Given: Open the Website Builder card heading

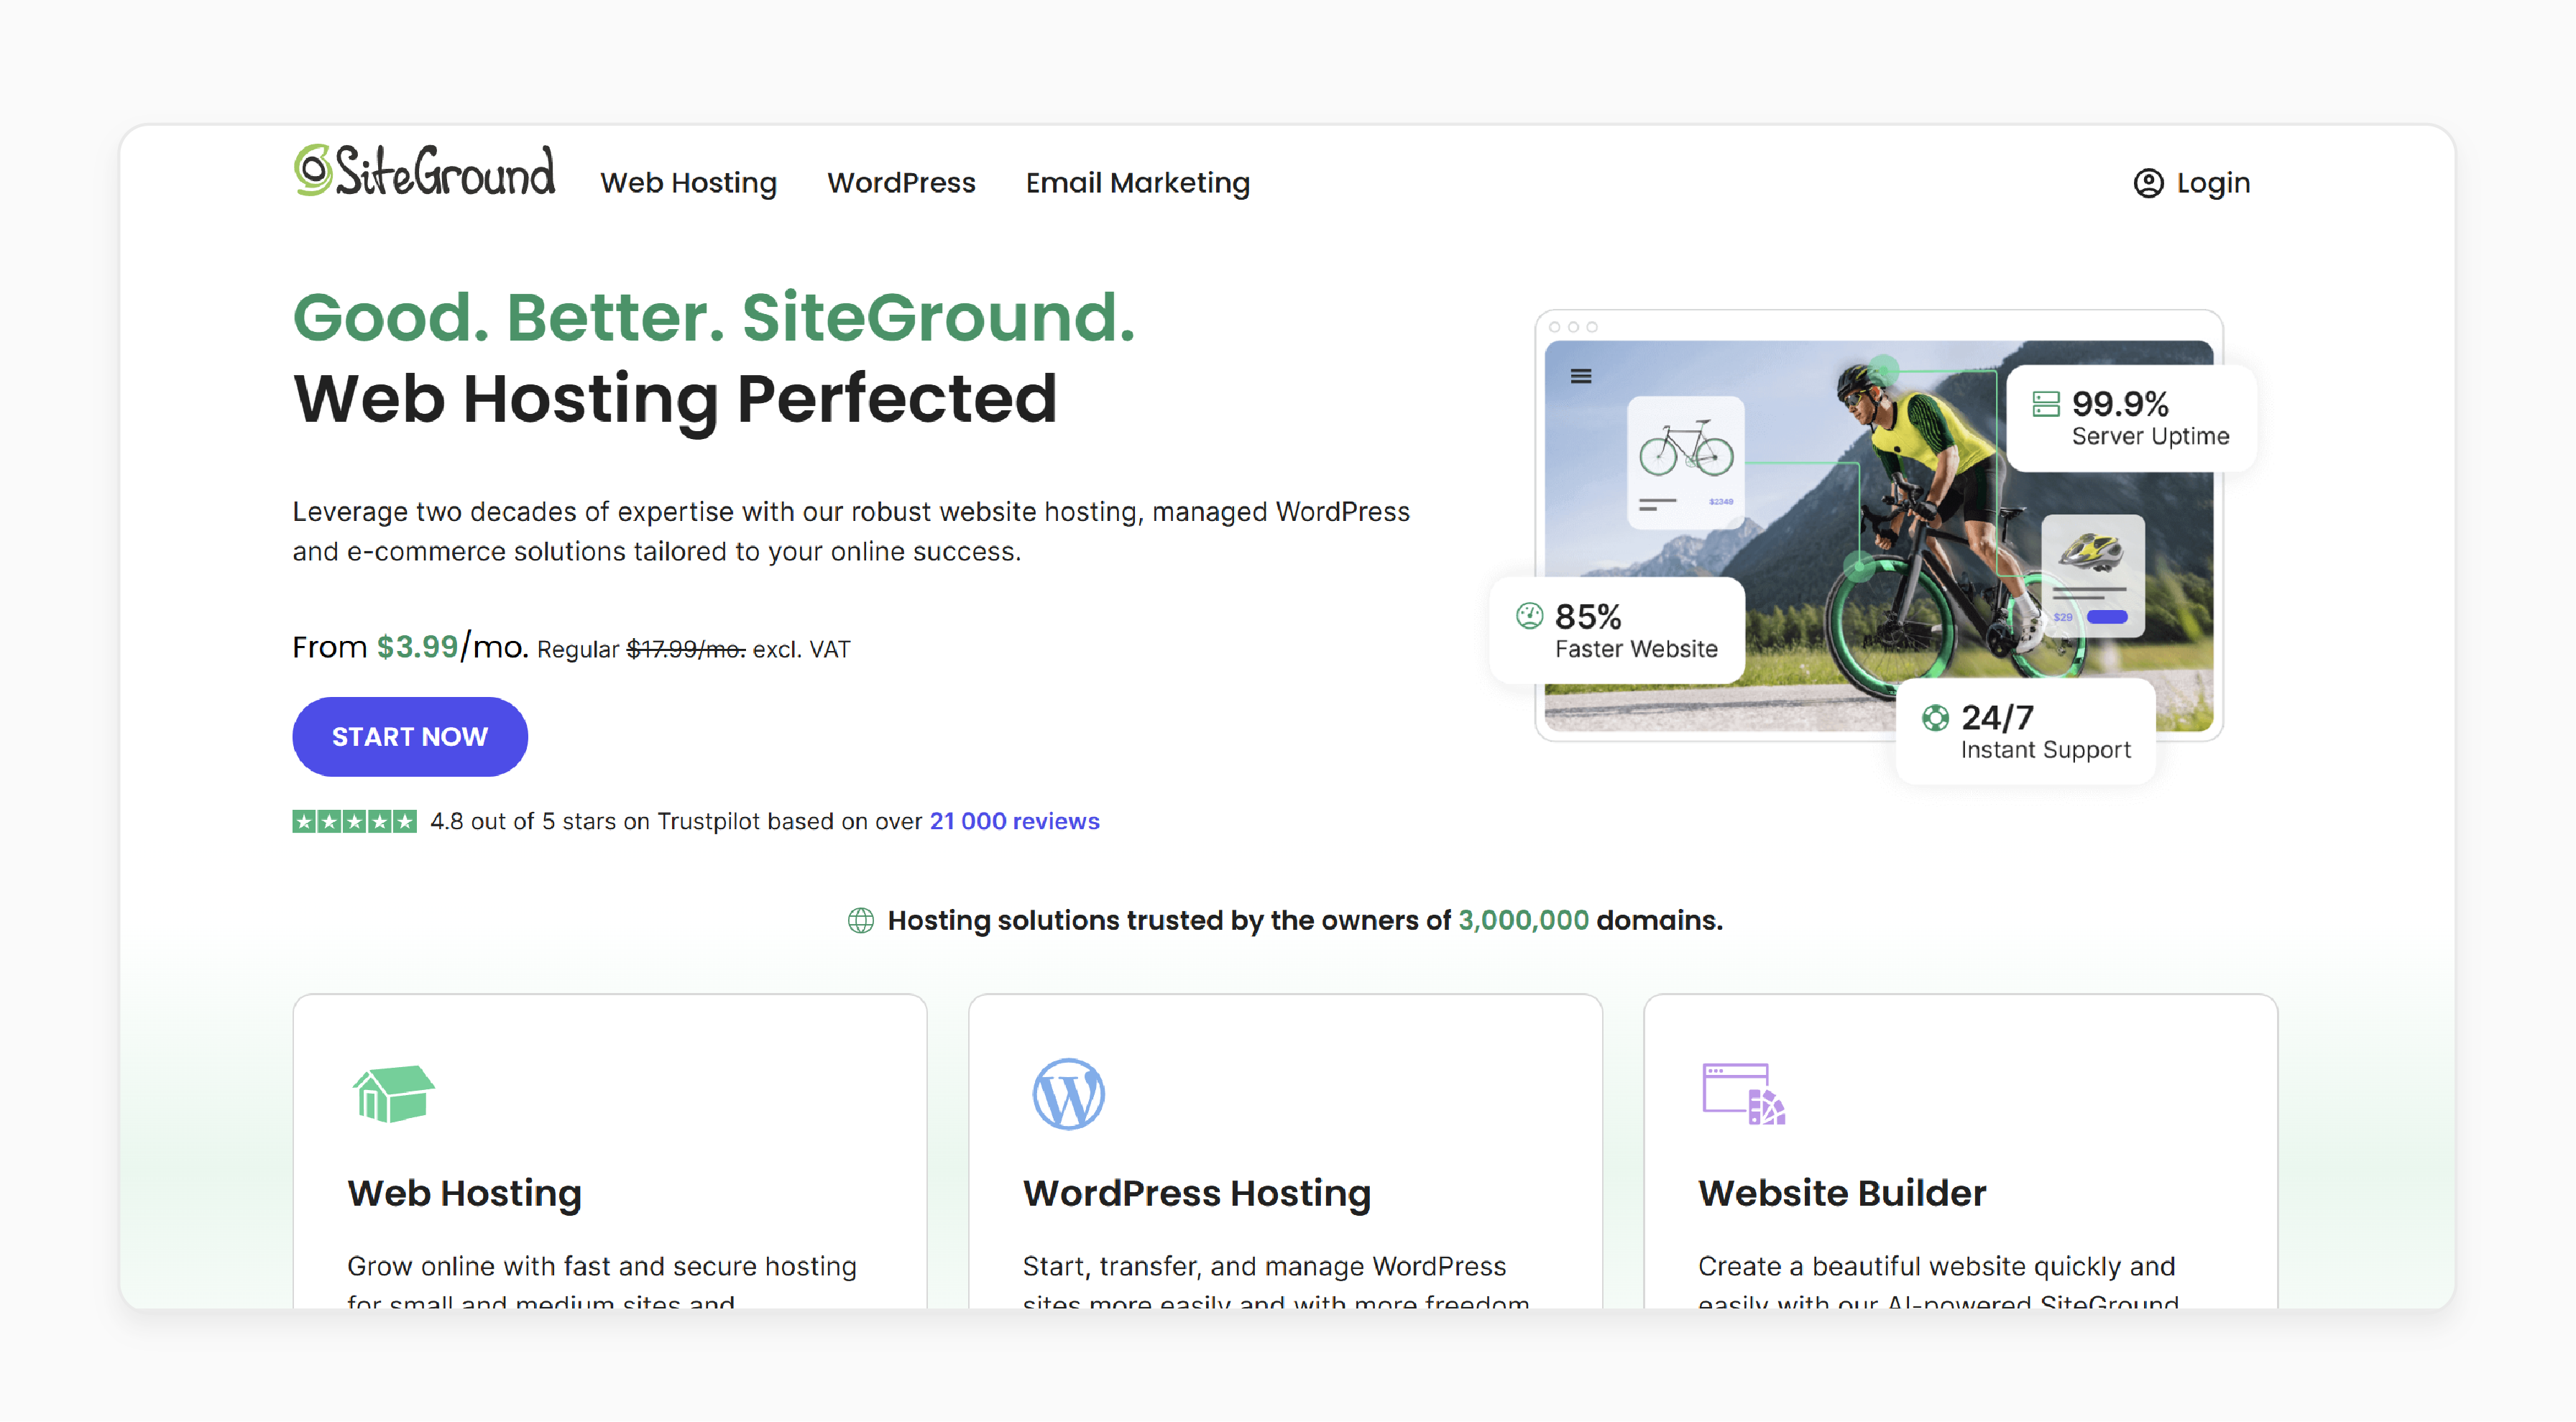Looking at the screenshot, I should click(1842, 1193).
